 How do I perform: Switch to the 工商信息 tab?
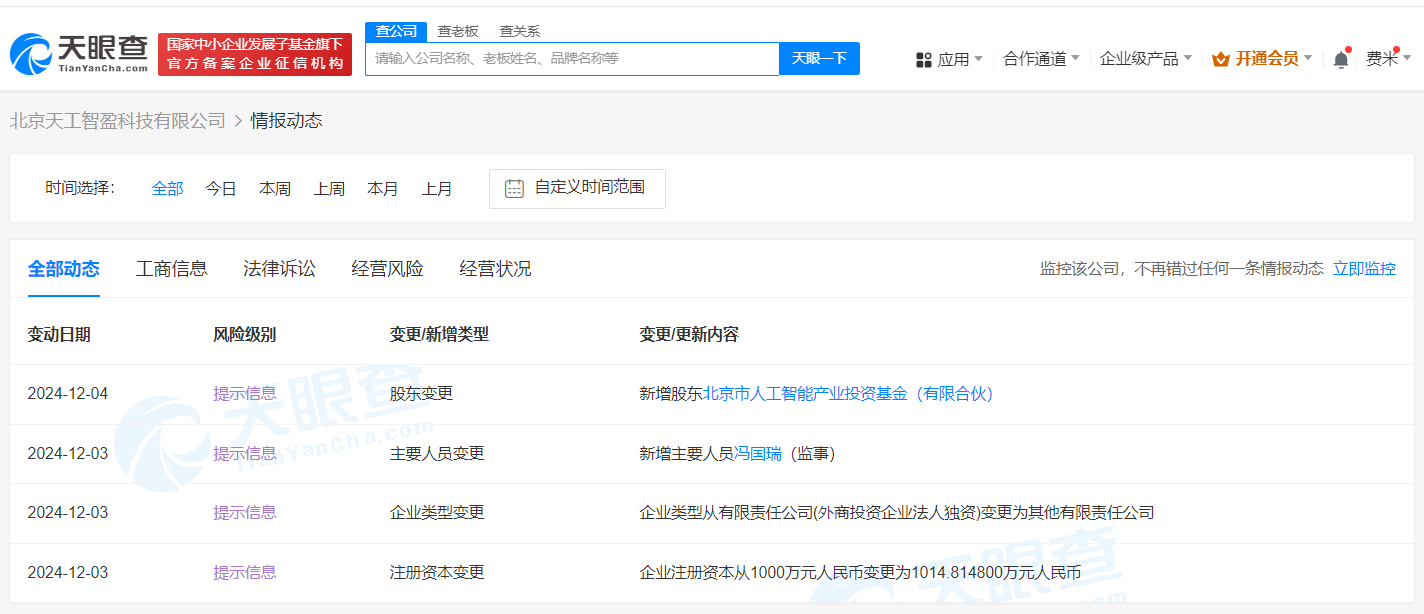click(x=172, y=268)
